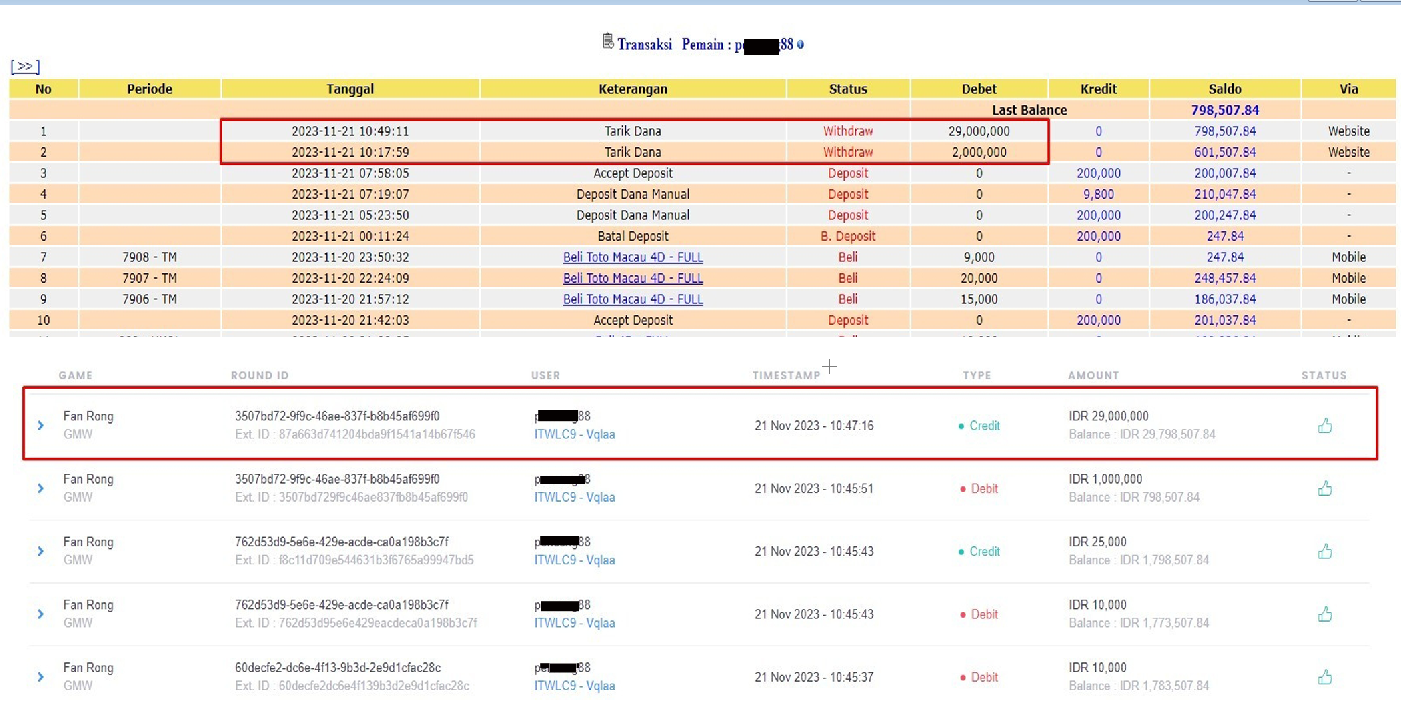Open ITWLC9 - Vqlaa link in 10:47:16 row
Viewport: 1401px width, 702px height.
pyautogui.click(x=574, y=434)
